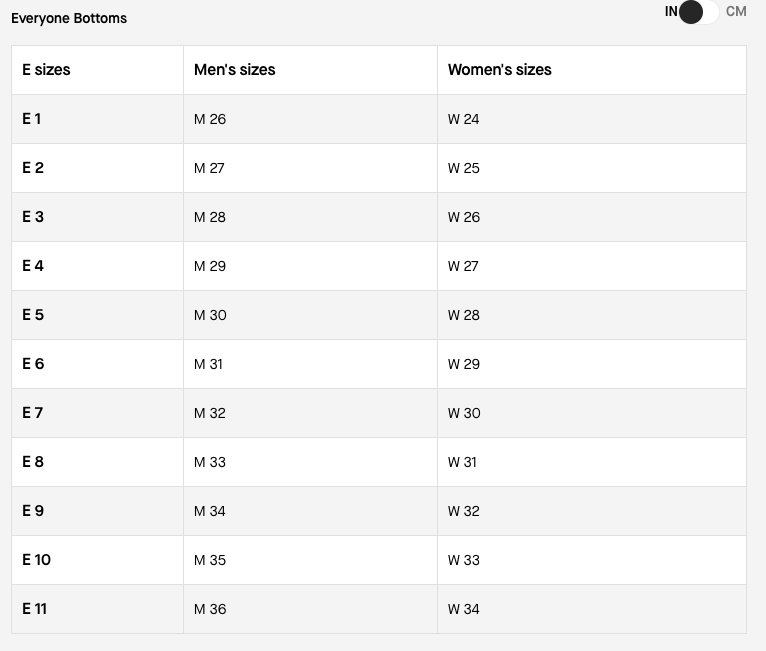Select the E 10 row label
The width and height of the screenshot is (766, 651).
pyautogui.click(x=36, y=560)
